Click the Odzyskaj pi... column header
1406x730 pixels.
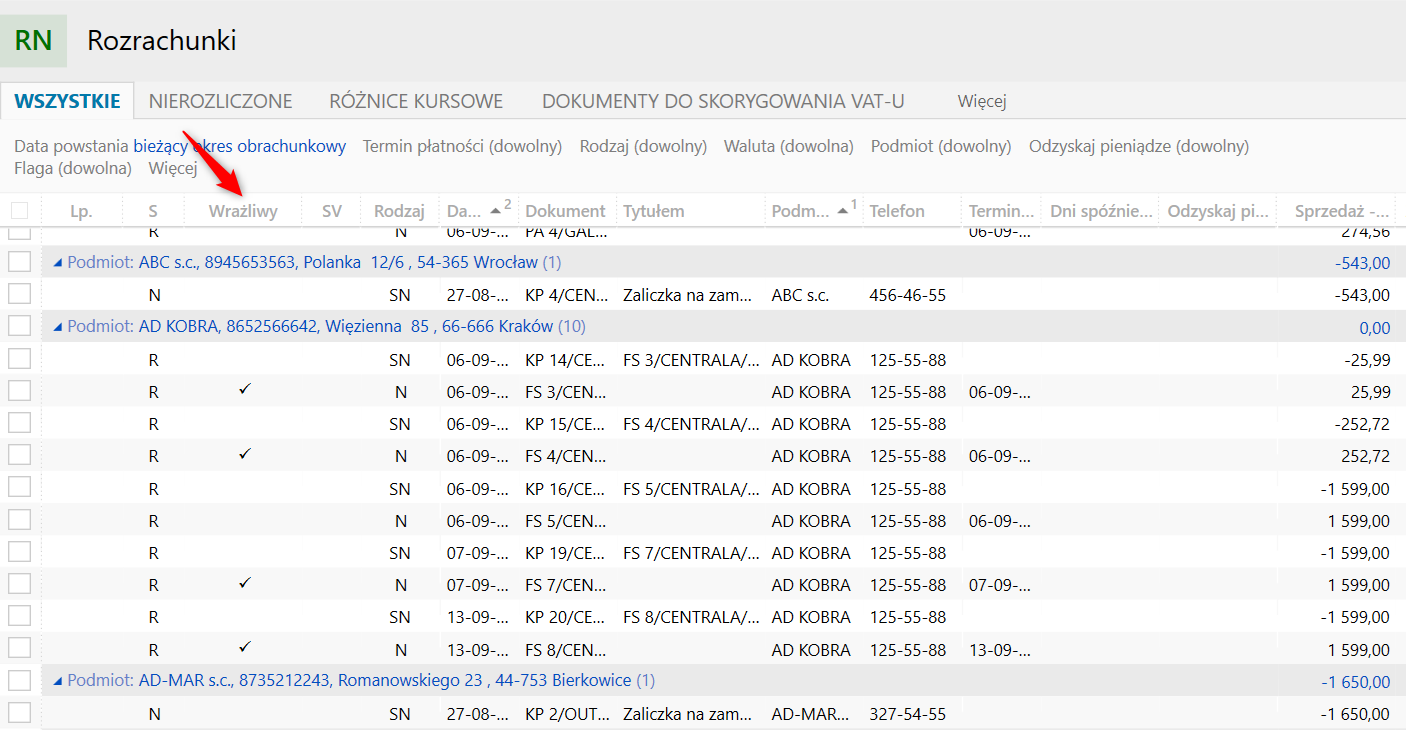1218,211
